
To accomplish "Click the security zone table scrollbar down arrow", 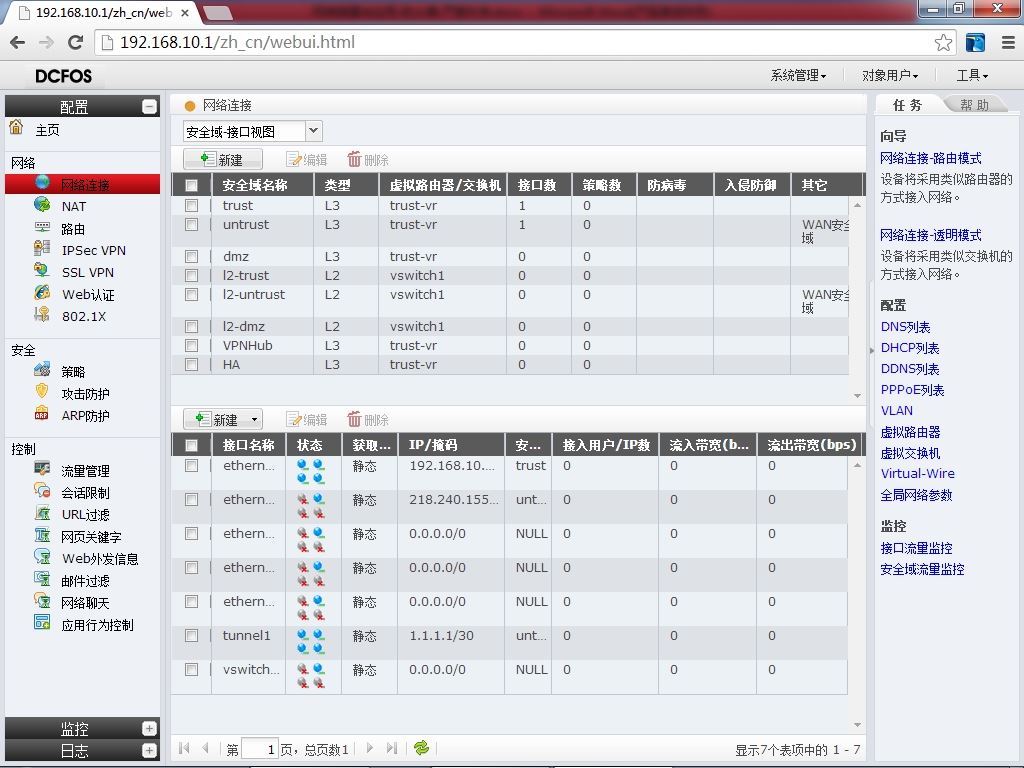I will tap(857, 396).
